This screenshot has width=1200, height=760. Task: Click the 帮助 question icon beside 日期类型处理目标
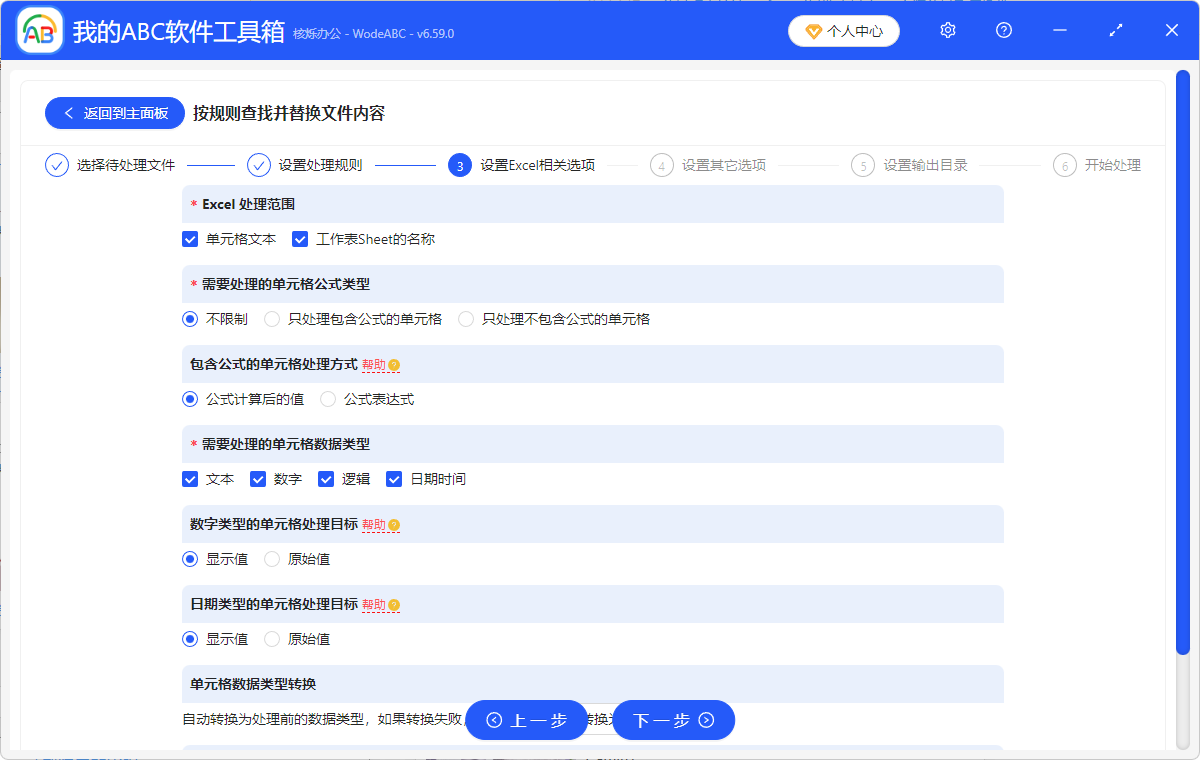click(394, 605)
